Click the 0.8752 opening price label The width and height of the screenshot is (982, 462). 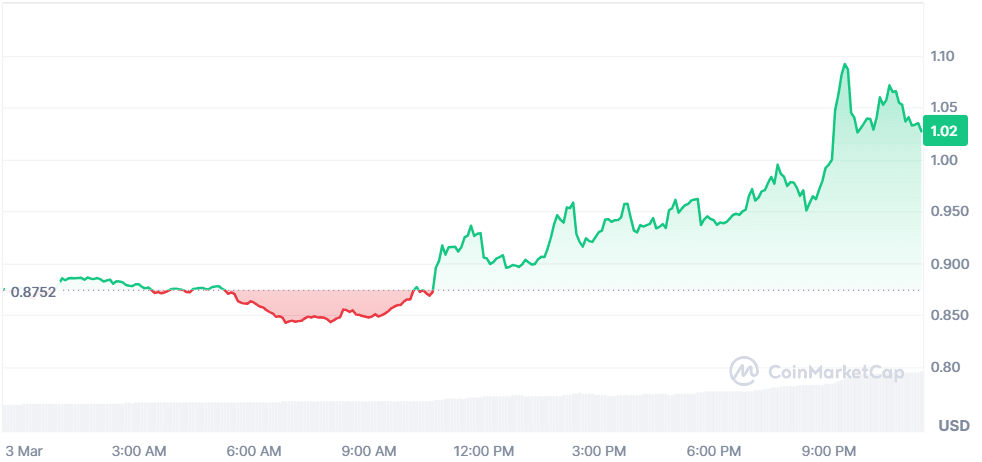coord(33,292)
